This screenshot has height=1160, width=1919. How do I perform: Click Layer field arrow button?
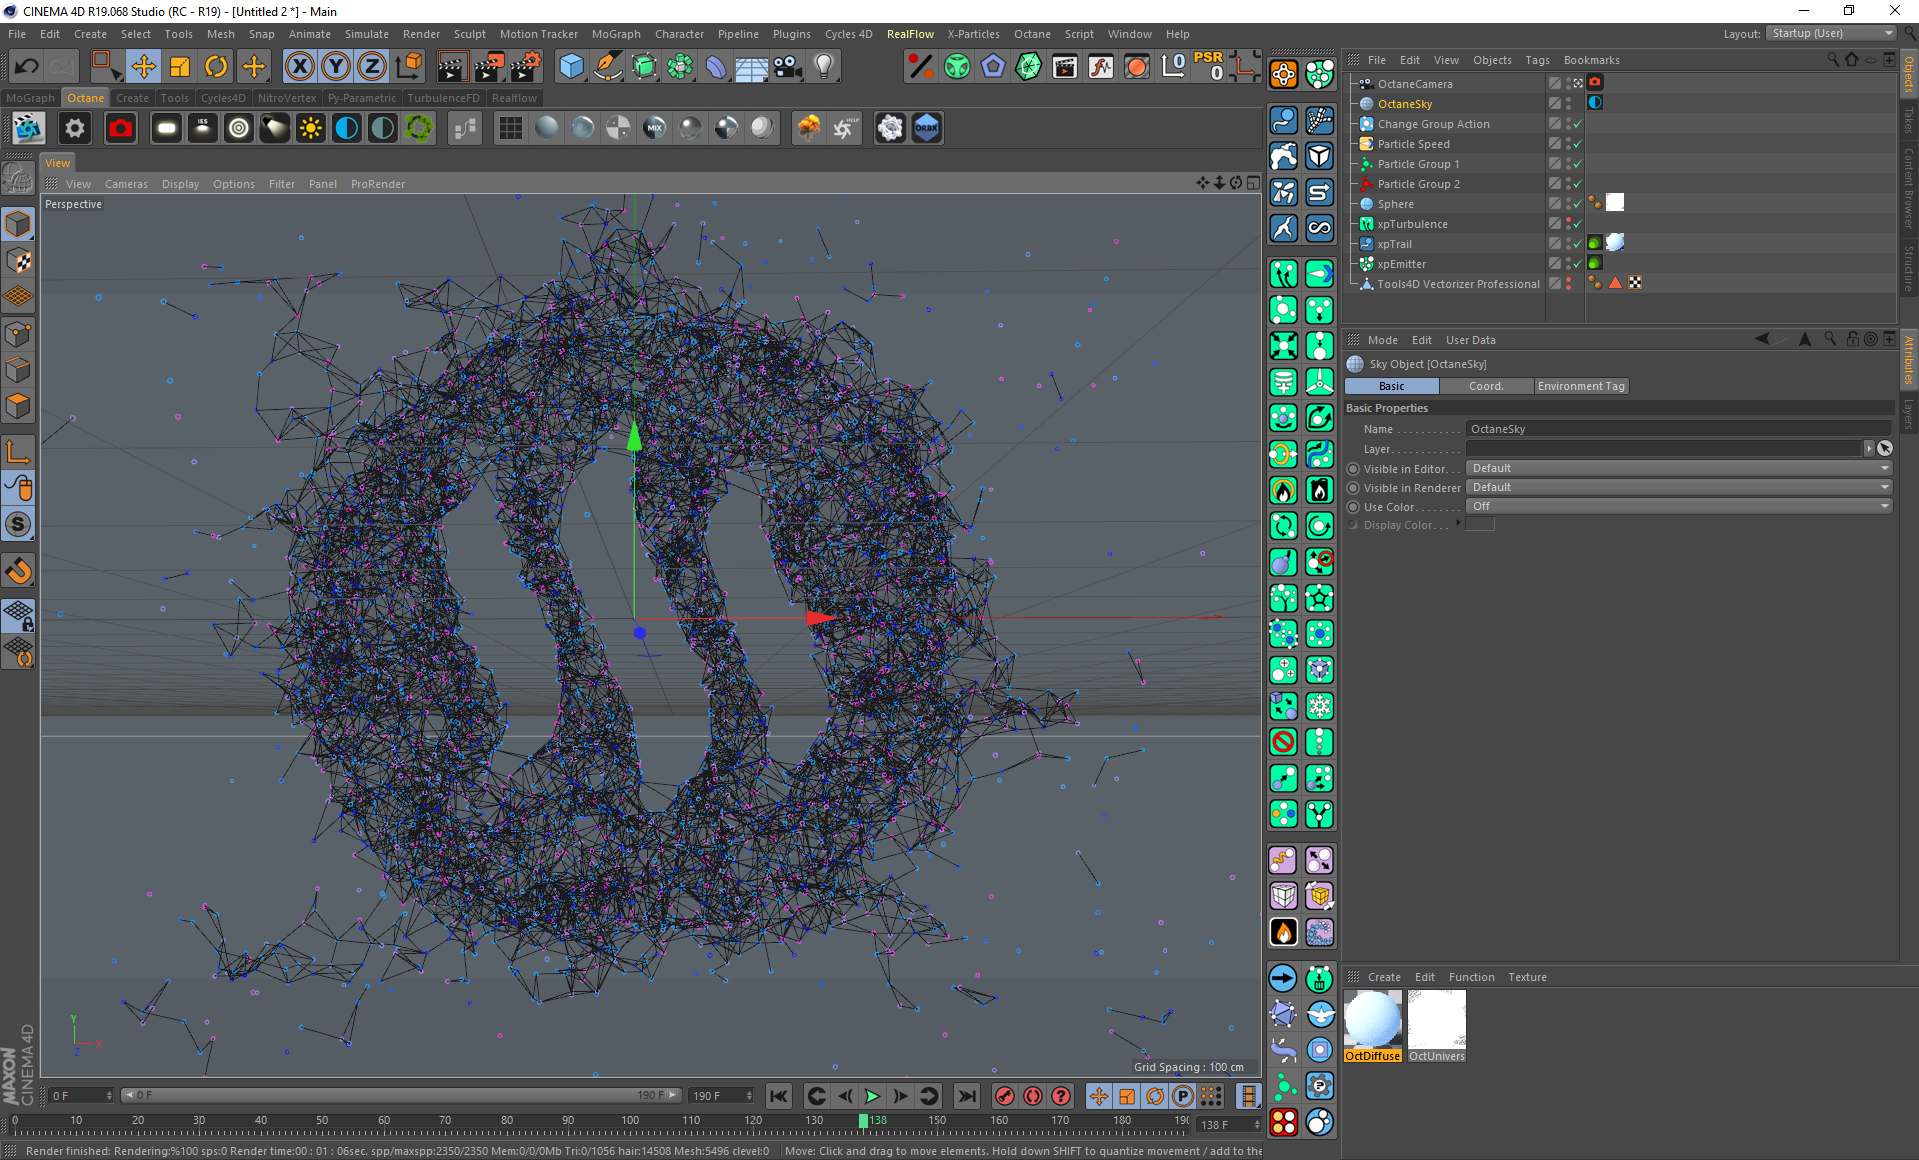(1868, 449)
